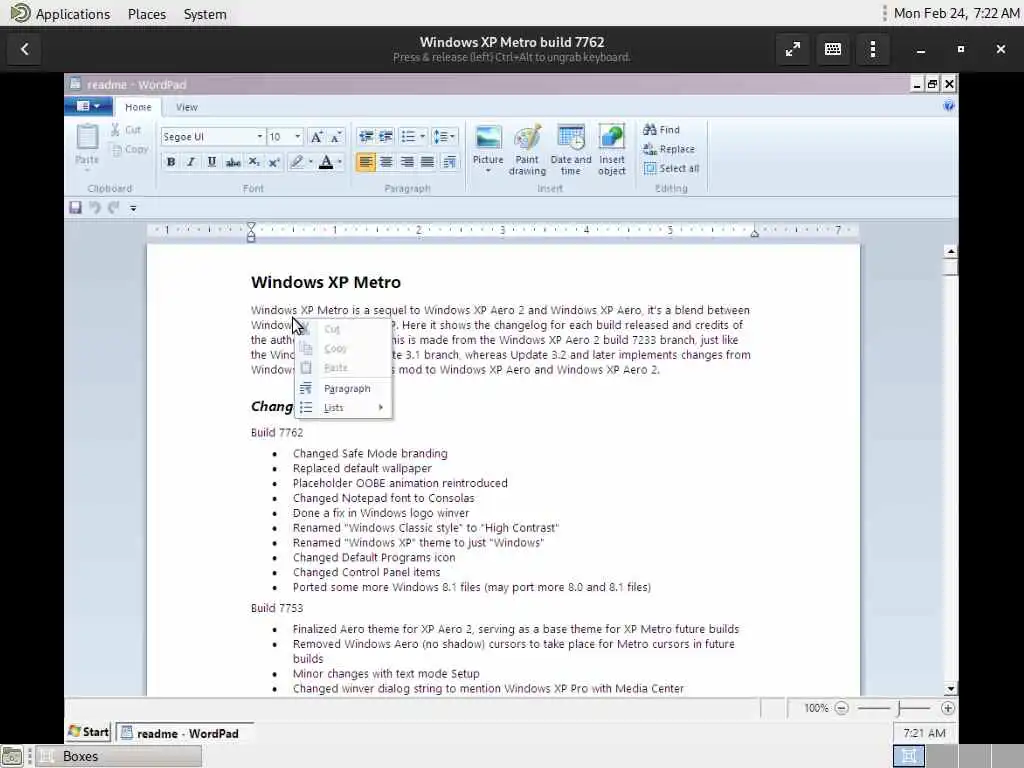Toggle Subscript formatting button
The image size is (1024, 768).
[253, 162]
